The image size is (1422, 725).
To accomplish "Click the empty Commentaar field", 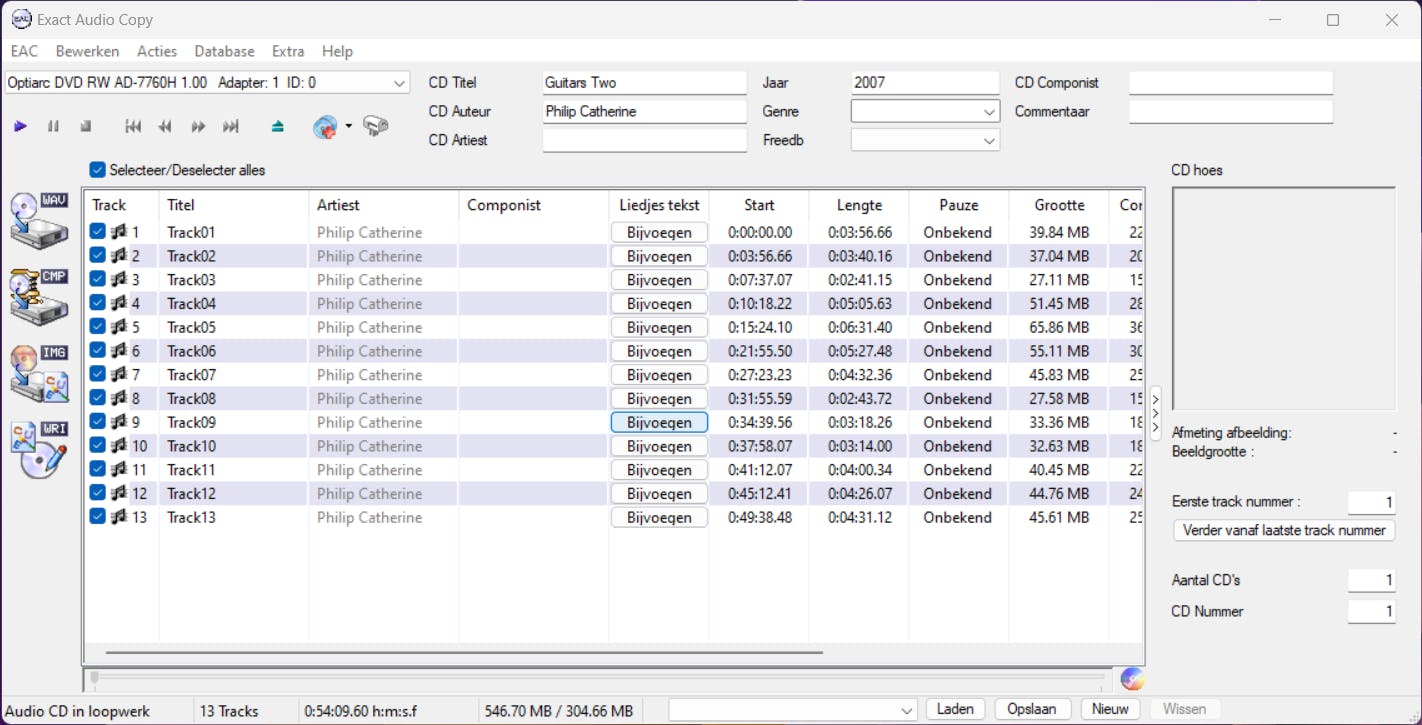I will click(x=1231, y=112).
